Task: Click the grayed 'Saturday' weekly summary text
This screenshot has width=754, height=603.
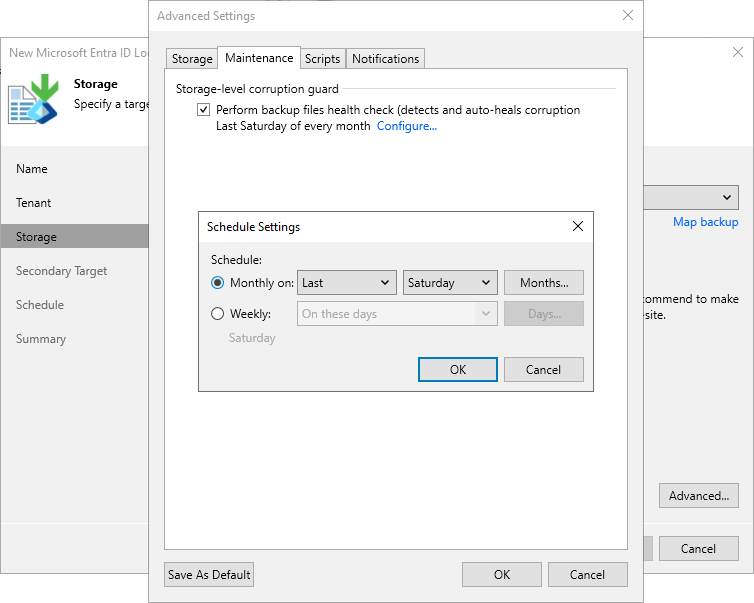Action: [252, 338]
